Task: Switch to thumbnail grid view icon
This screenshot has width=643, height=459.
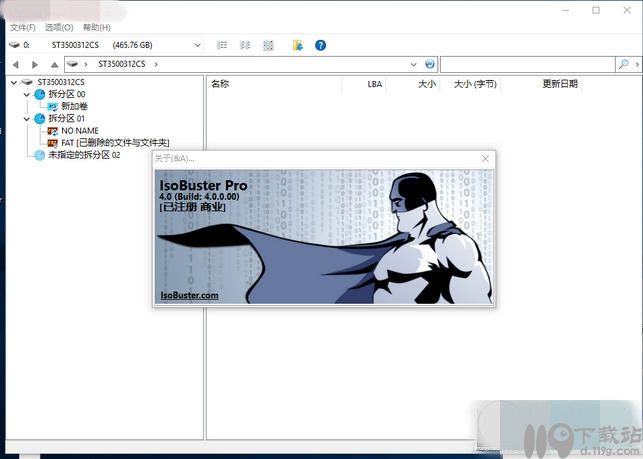Action: 268,45
